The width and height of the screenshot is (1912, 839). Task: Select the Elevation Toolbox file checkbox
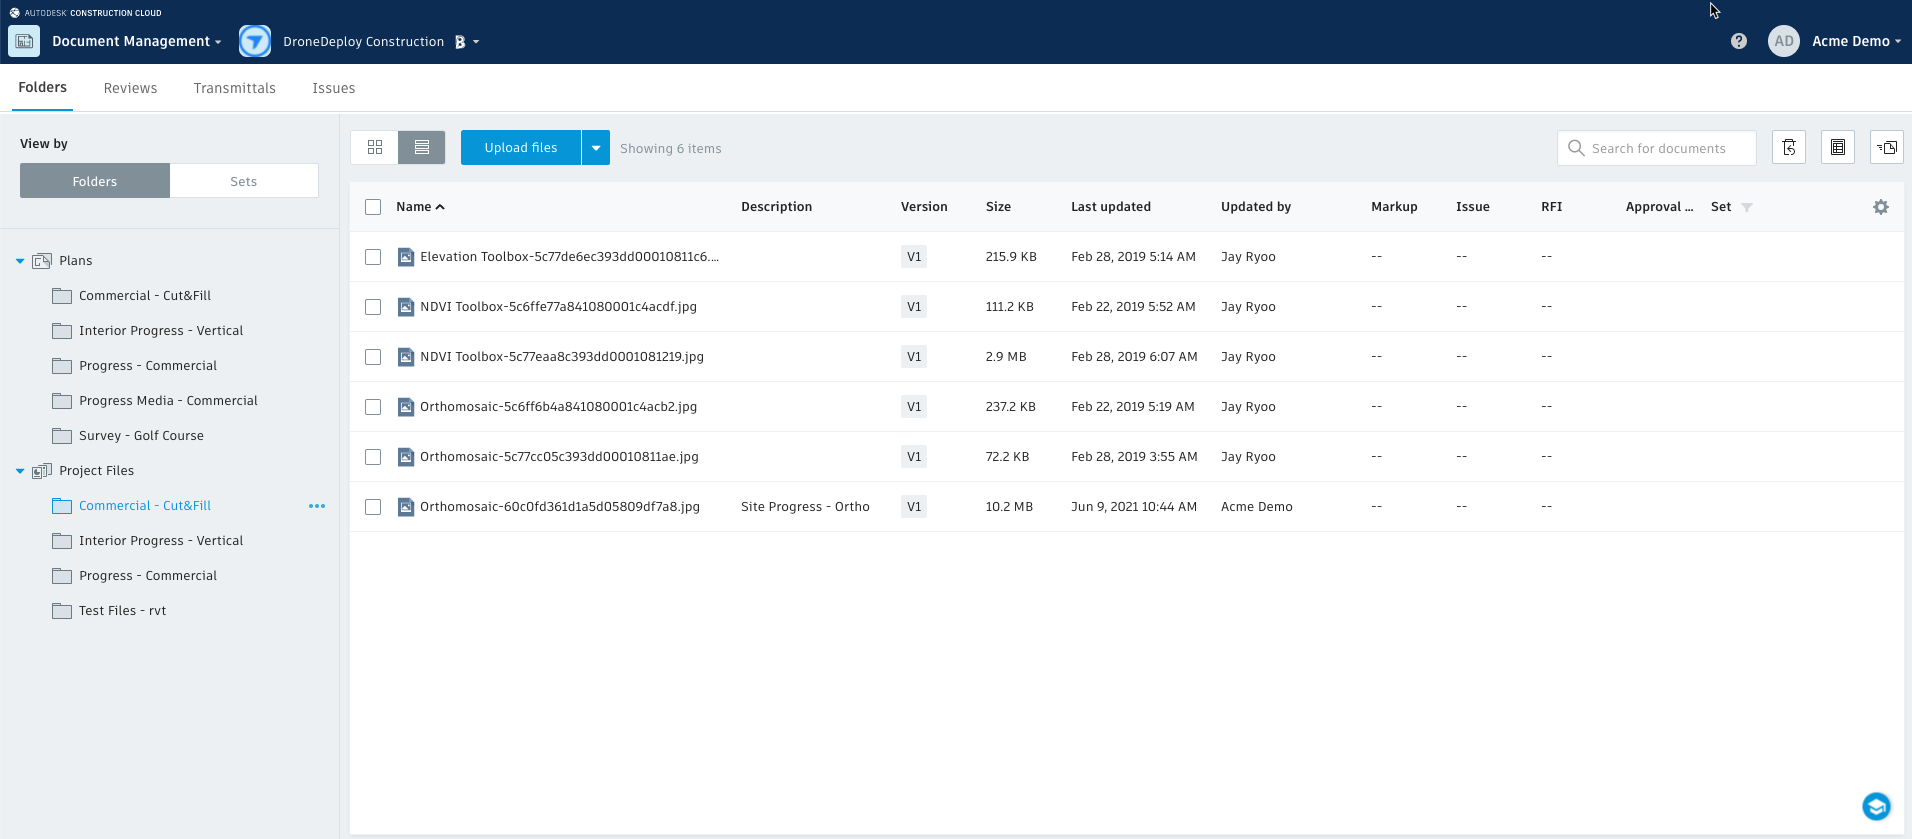click(x=373, y=257)
